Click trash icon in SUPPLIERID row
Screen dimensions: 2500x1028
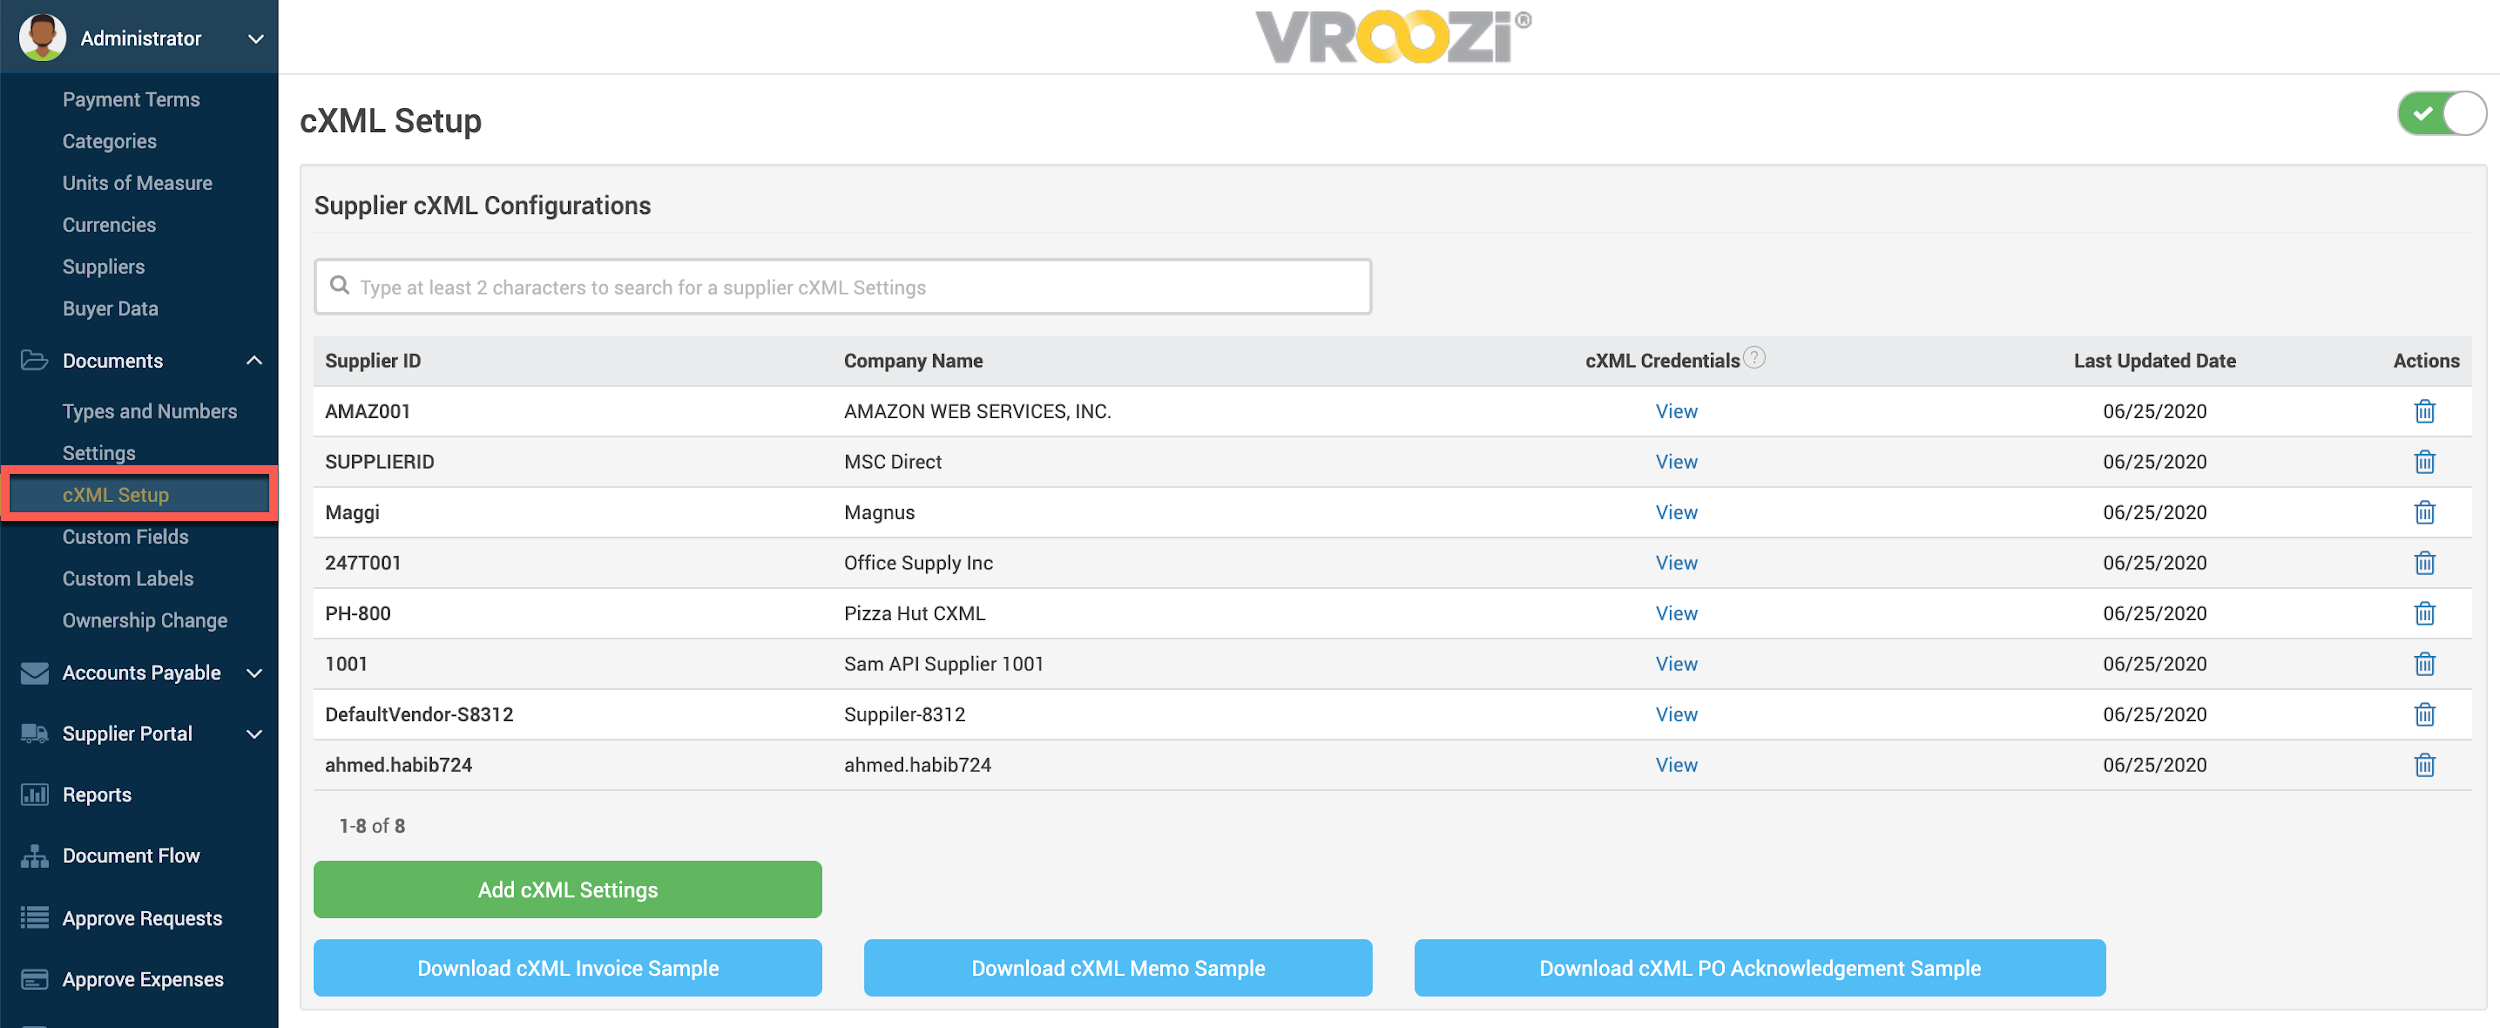pos(2424,462)
